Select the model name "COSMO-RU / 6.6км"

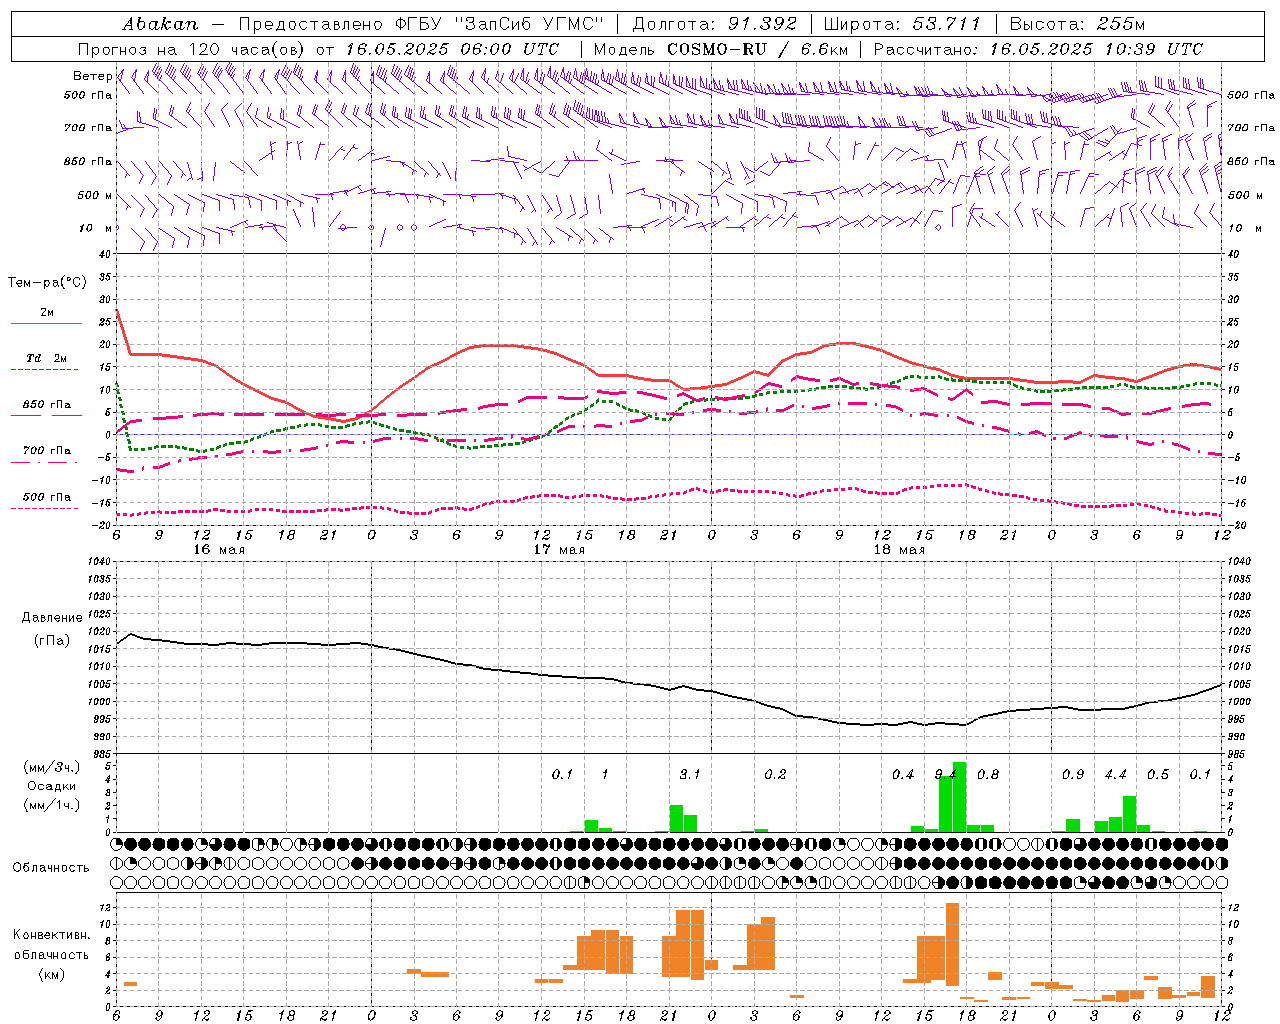tap(757, 49)
